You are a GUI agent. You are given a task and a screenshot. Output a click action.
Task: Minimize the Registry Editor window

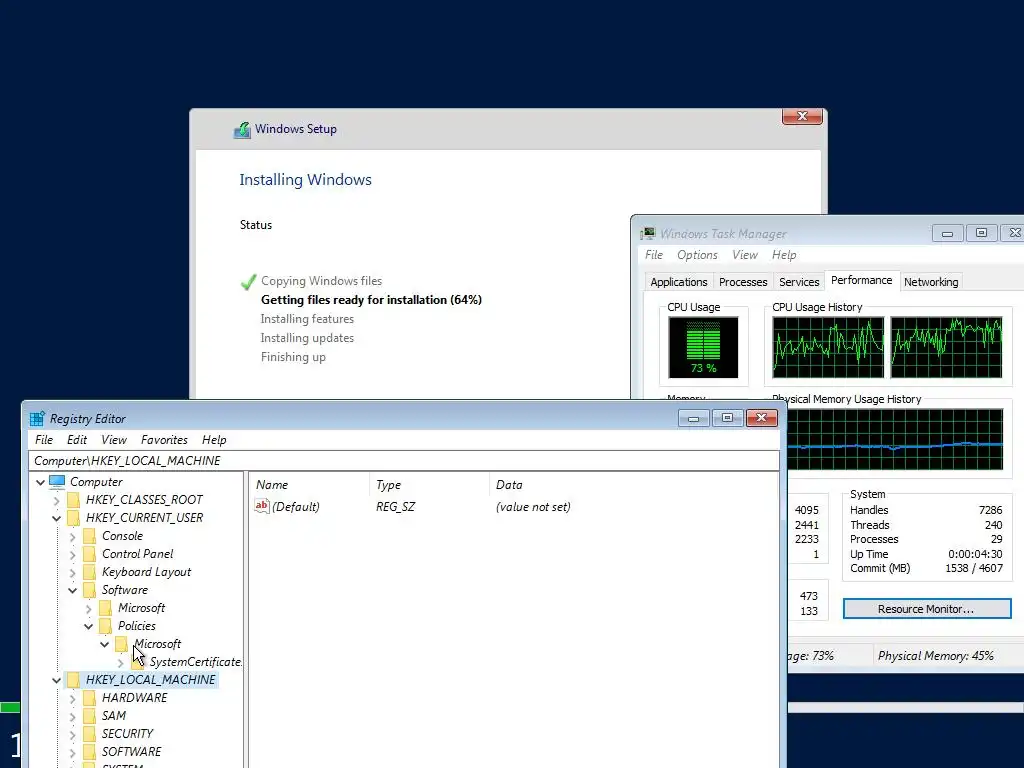tap(694, 418)
